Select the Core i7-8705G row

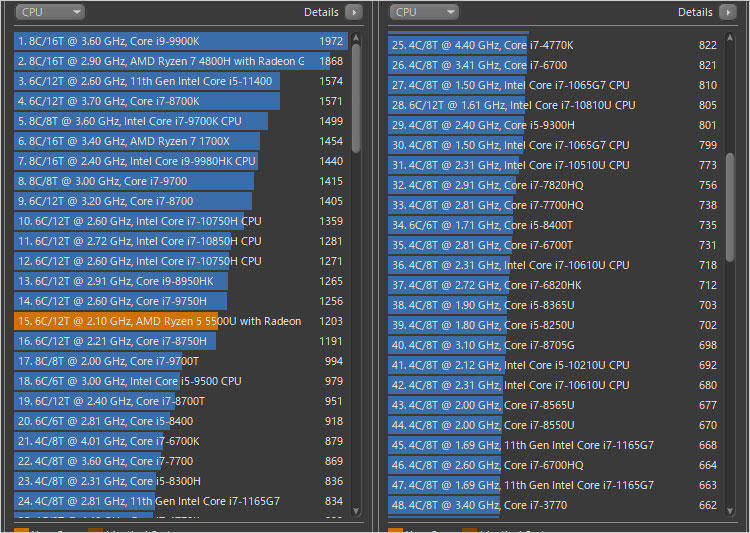tap(555, 345)
